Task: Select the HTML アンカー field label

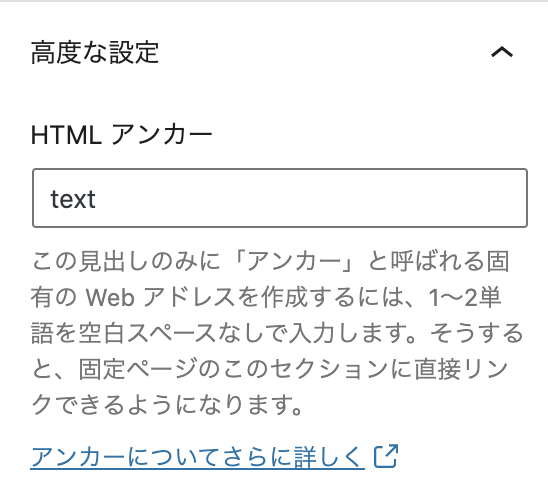Action: coord(122,135)
